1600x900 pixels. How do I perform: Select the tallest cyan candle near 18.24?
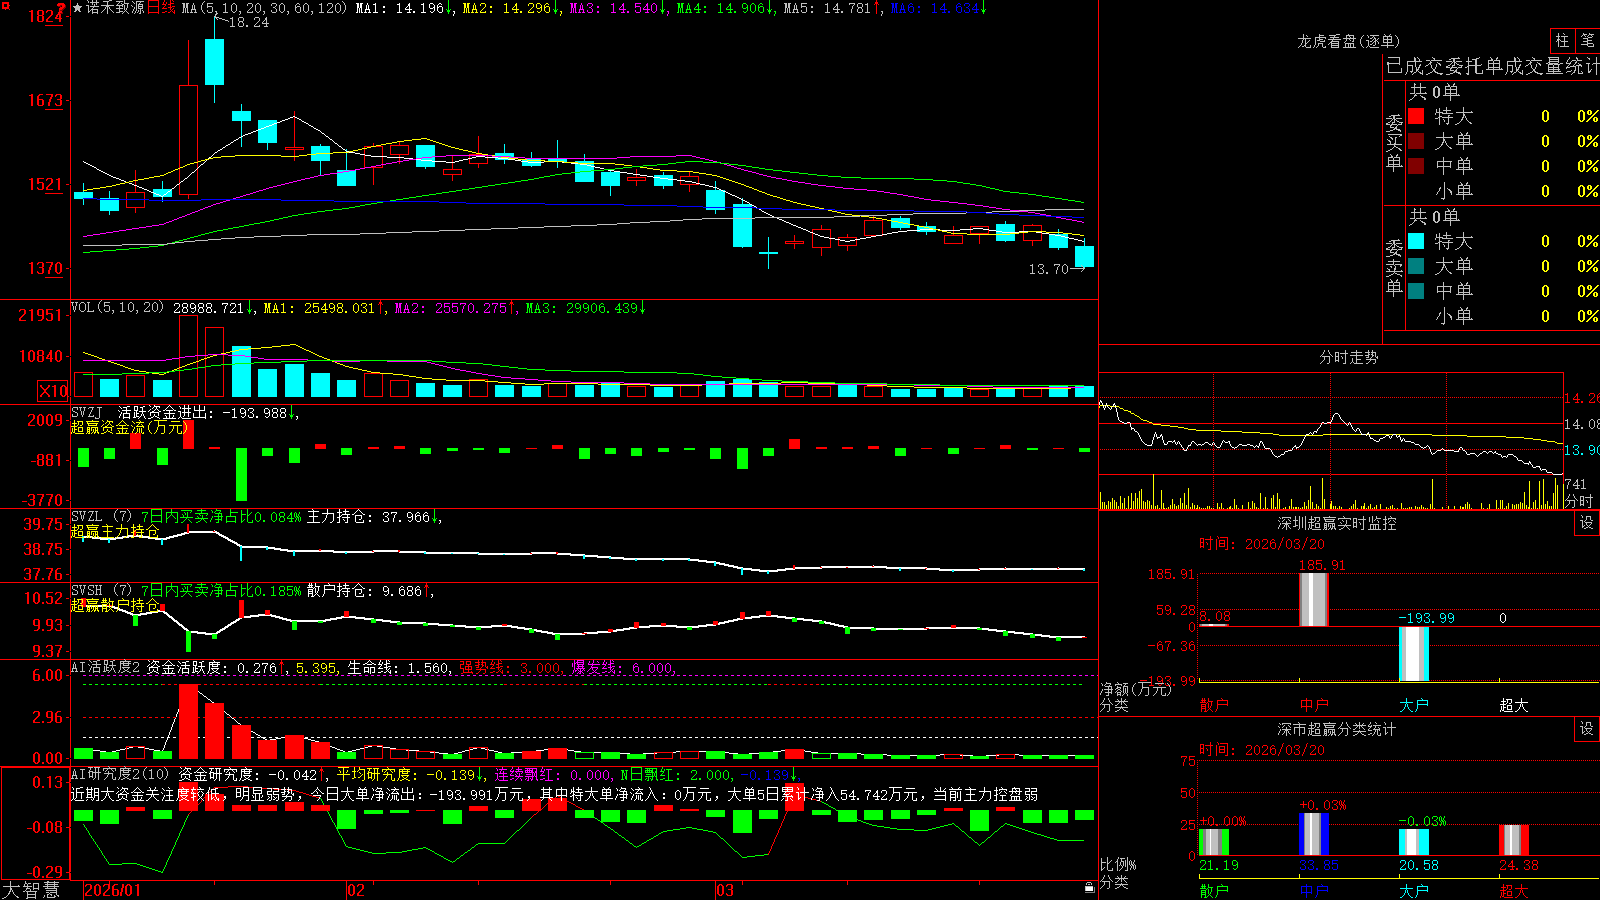pos(214,62)
